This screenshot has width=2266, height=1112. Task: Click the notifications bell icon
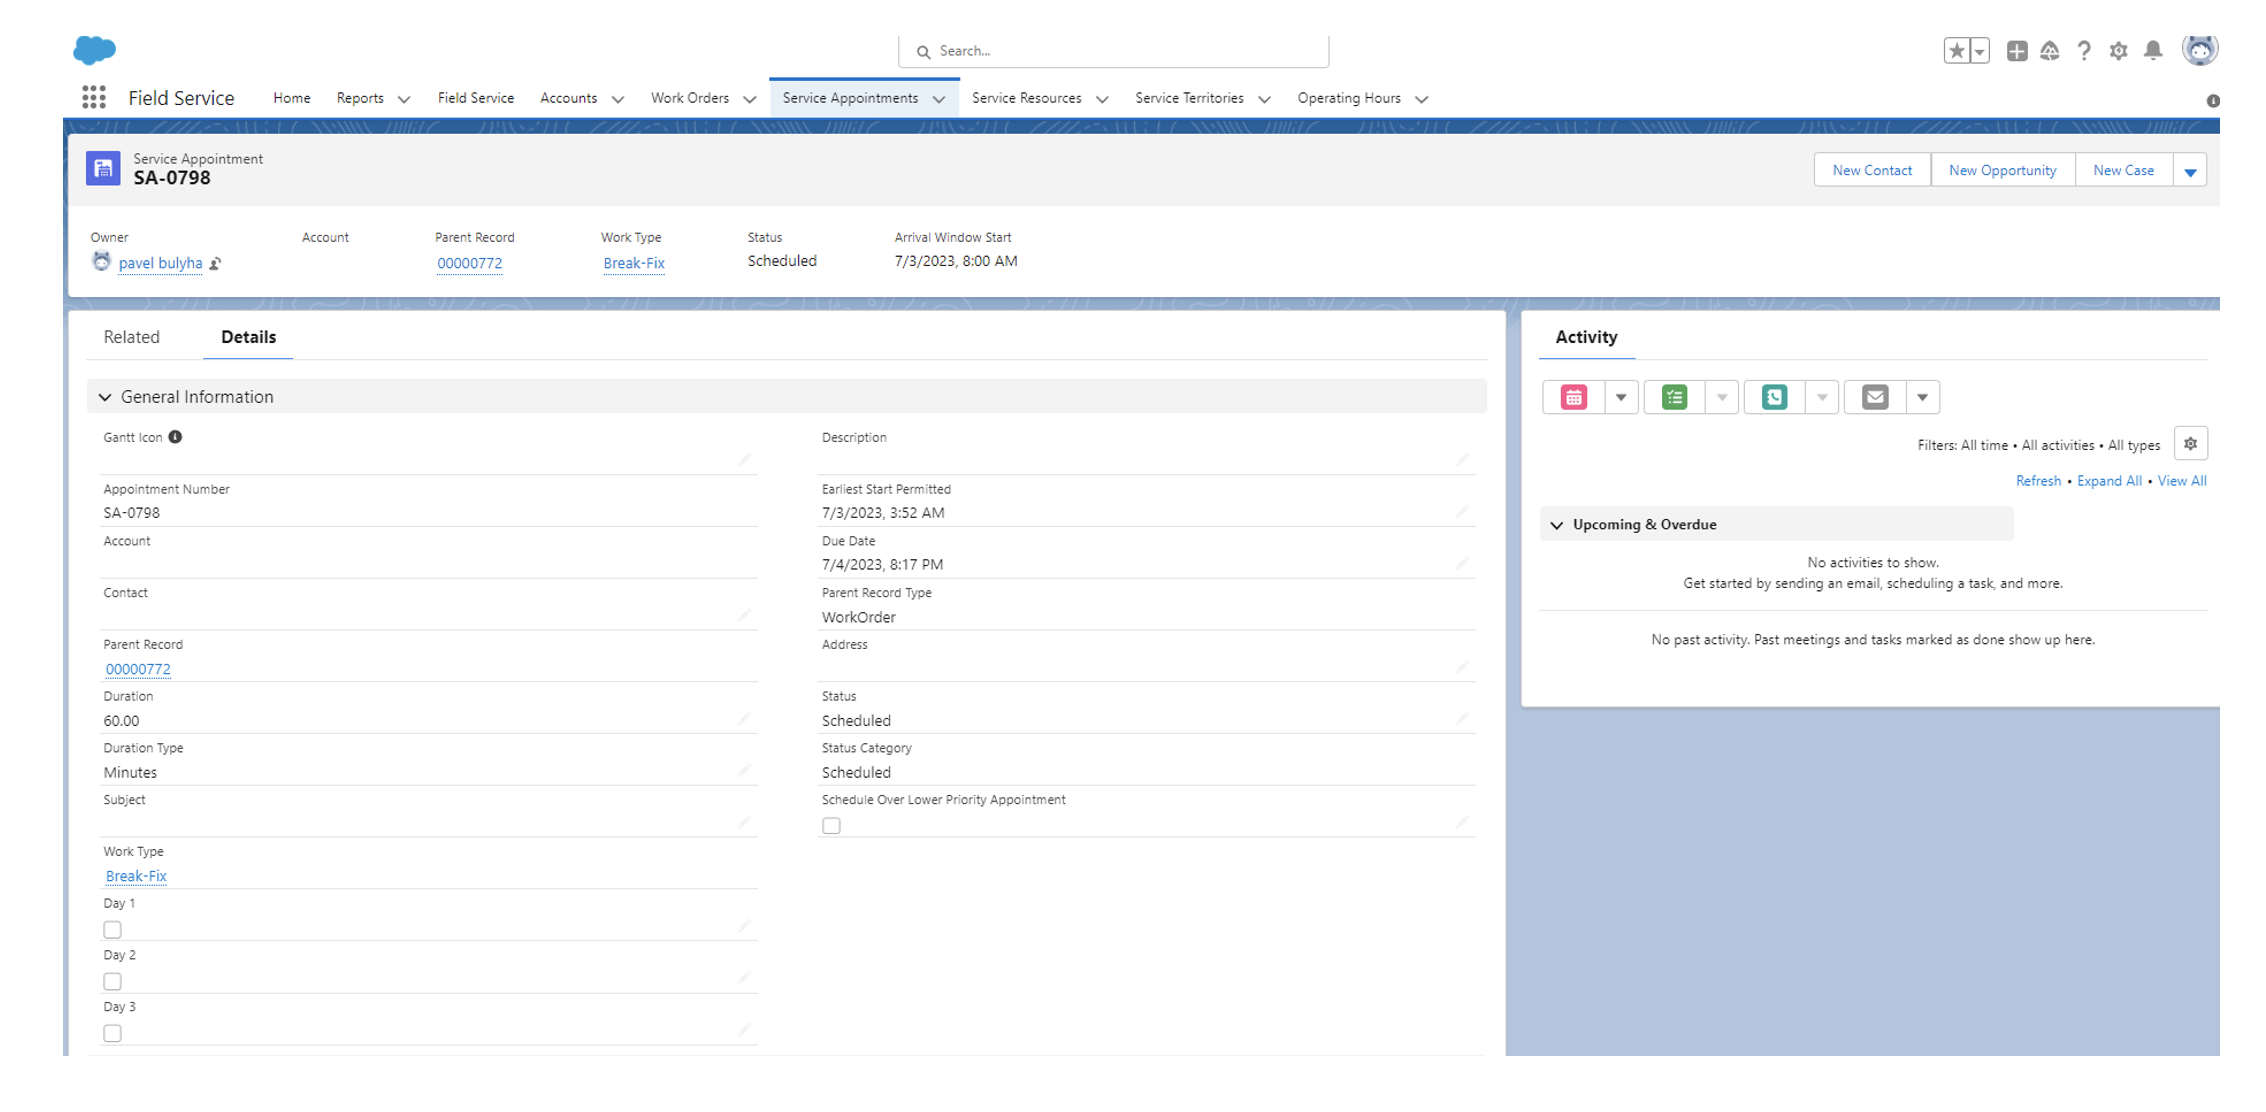(x=2153, y=50)
